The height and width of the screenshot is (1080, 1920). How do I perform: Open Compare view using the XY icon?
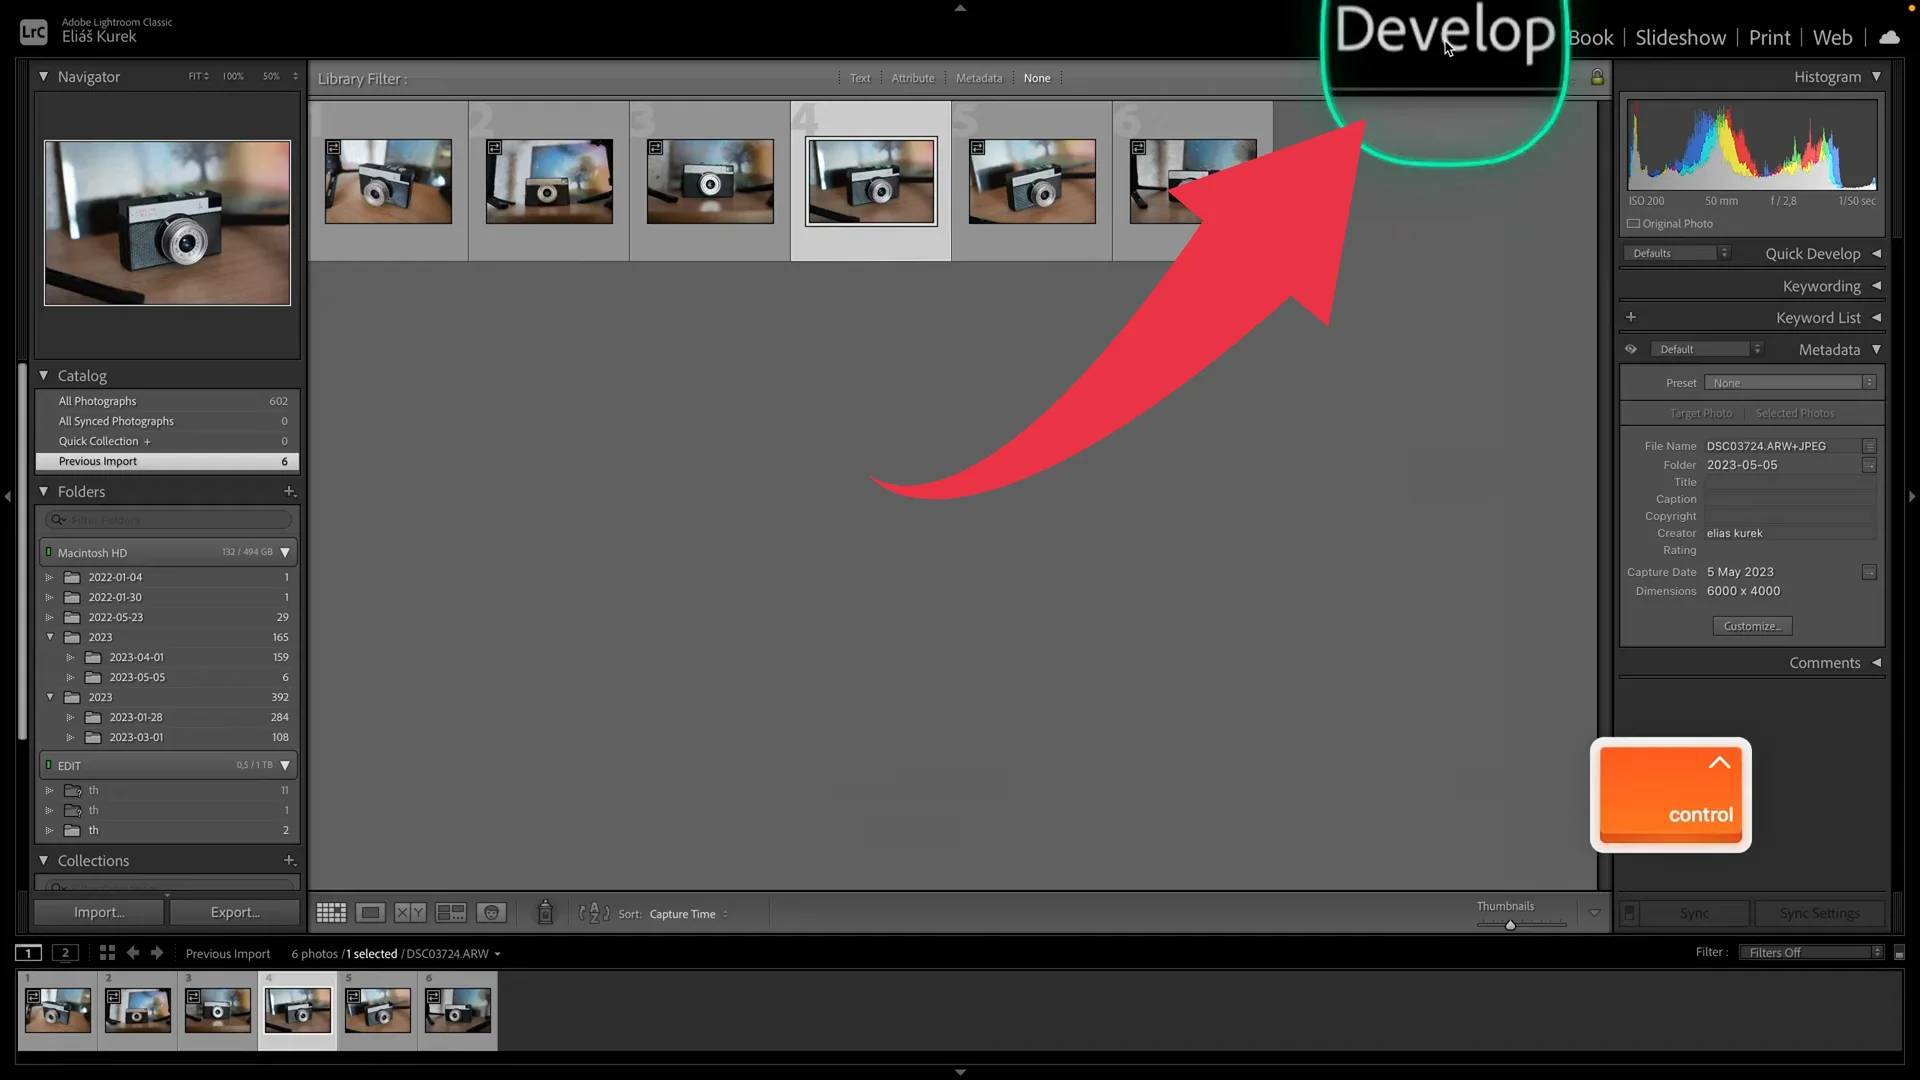408,912
